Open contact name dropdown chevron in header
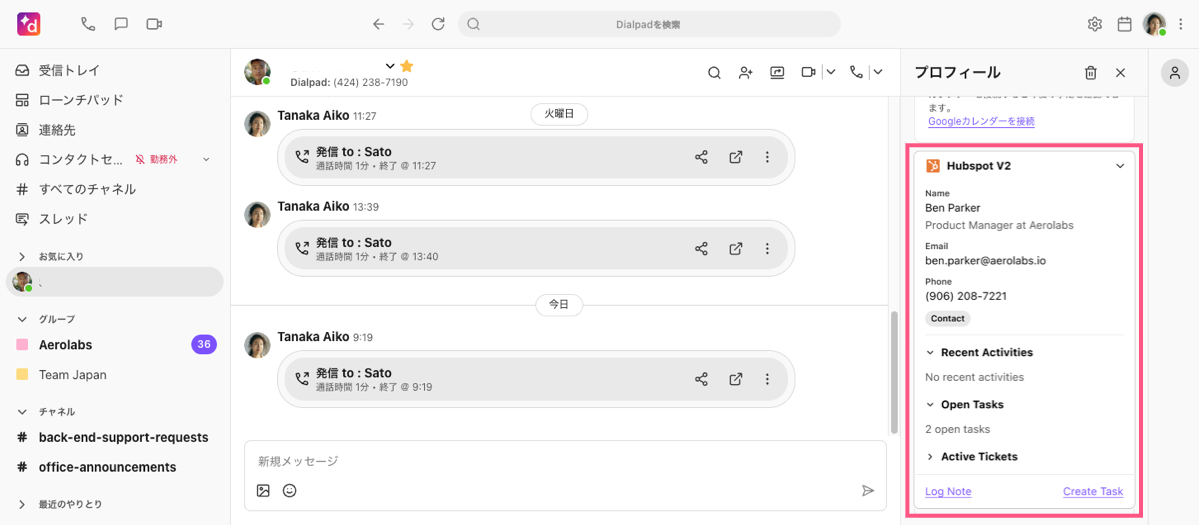This screenshot has width=1200, height=525. 390,66
